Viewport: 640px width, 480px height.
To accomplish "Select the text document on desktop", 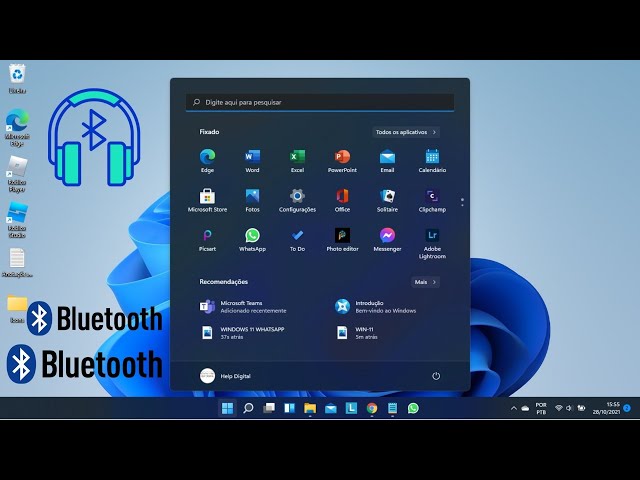I will pyautogui.click(x=17, y=262).
